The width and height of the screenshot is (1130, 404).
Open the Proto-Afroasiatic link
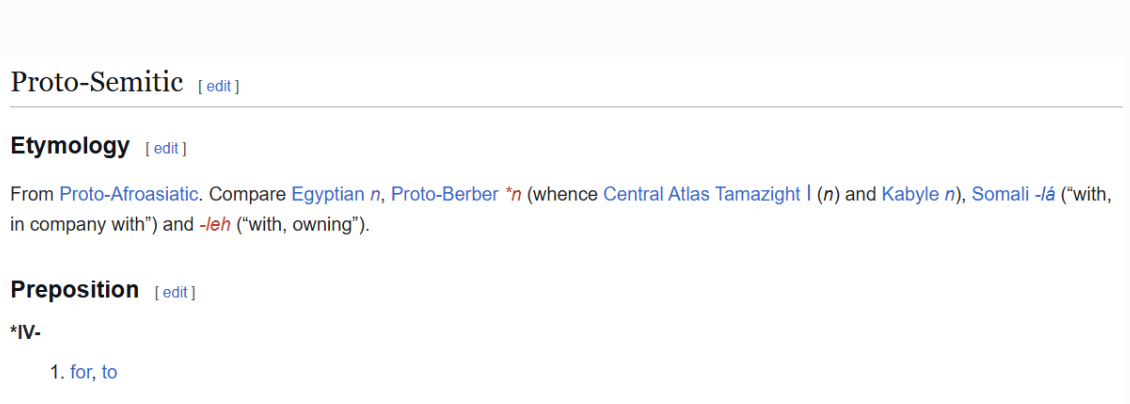tap(128, 194)
